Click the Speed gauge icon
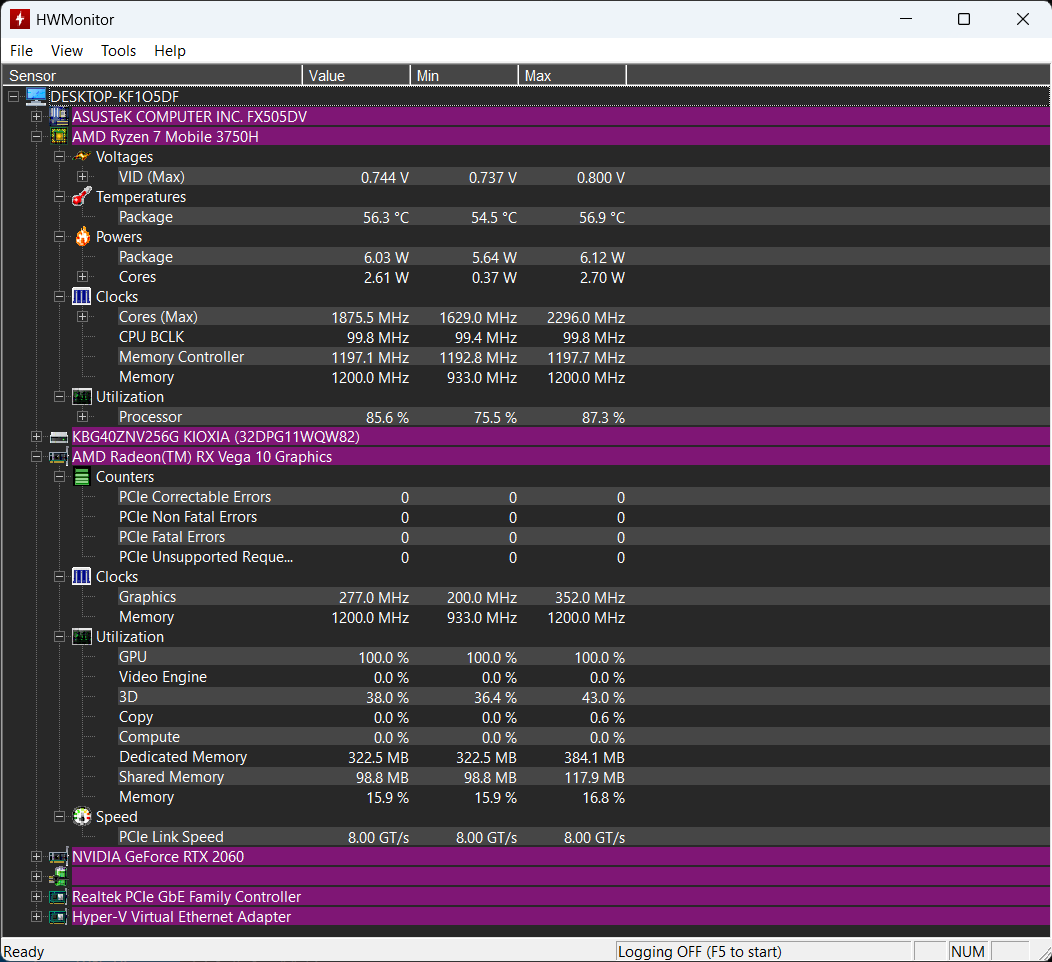The height and width of the screenshot is (962, 1052). [x=81, y=816]
